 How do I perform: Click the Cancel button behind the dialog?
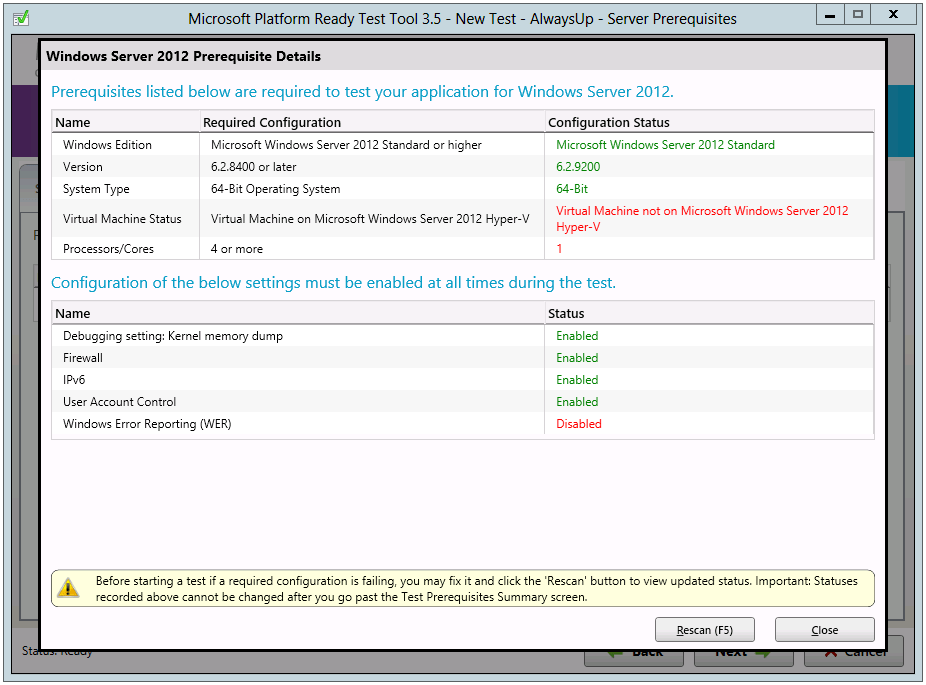(x=855, y=651)
